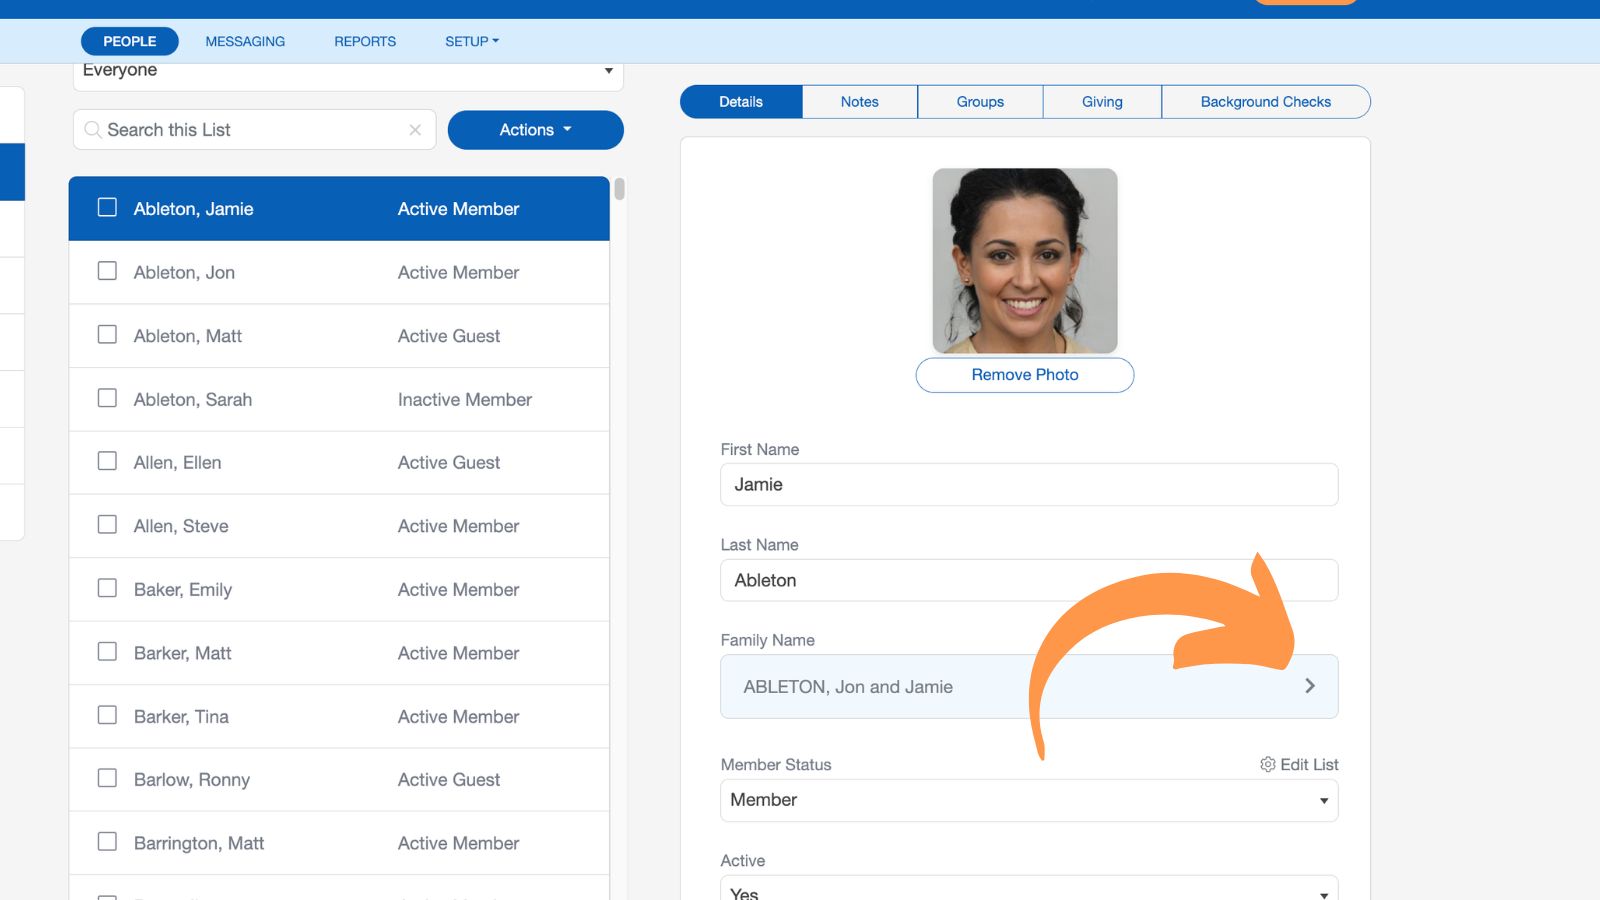Click the Edit List link
Screen dimensions: 1600x900
[x=1308, y=764]
